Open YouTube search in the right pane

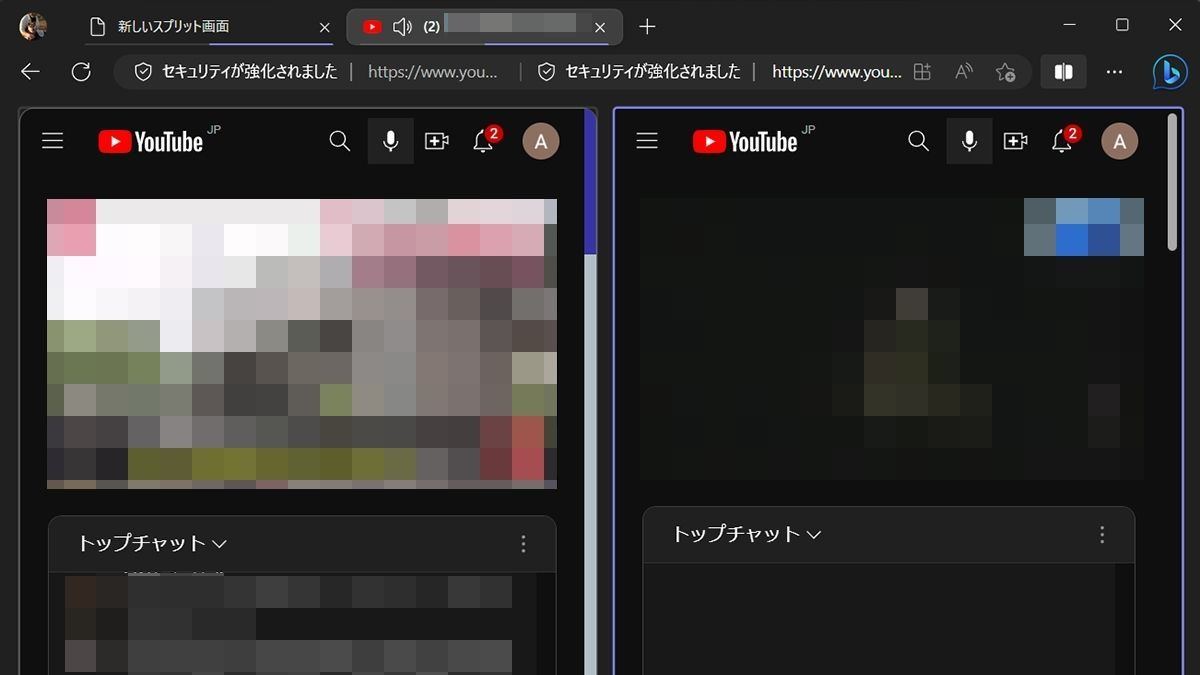[x=918, y=142]
